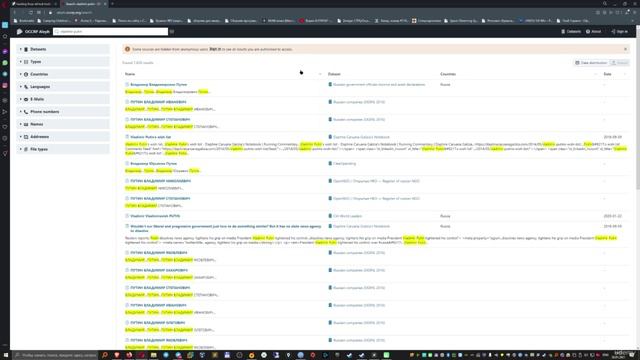The height and width of the screenshot is (360, 640).
Task: Open first result Владимир Владимирович Путин
Action: tap(158, 84)
